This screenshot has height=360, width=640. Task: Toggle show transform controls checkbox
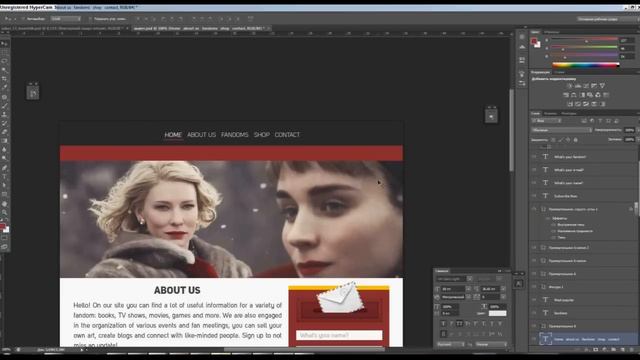90,19
